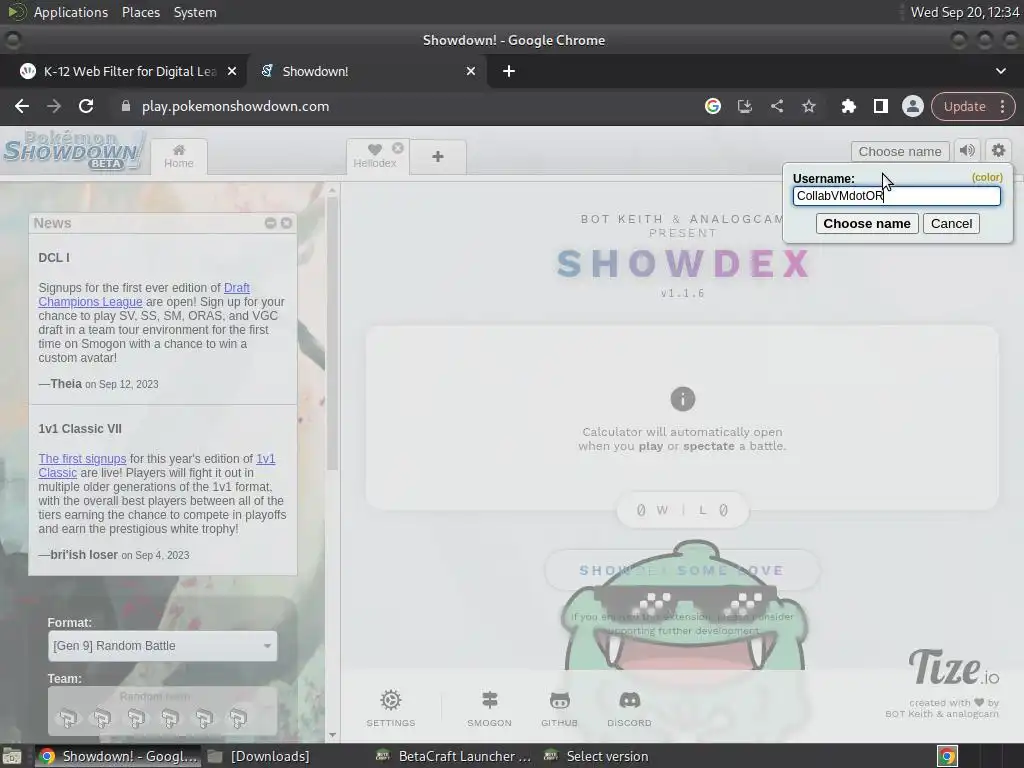Minimize the News panel
This screenshot has height=768, width=1024.
pyautogui.click(x=270, y=223)
